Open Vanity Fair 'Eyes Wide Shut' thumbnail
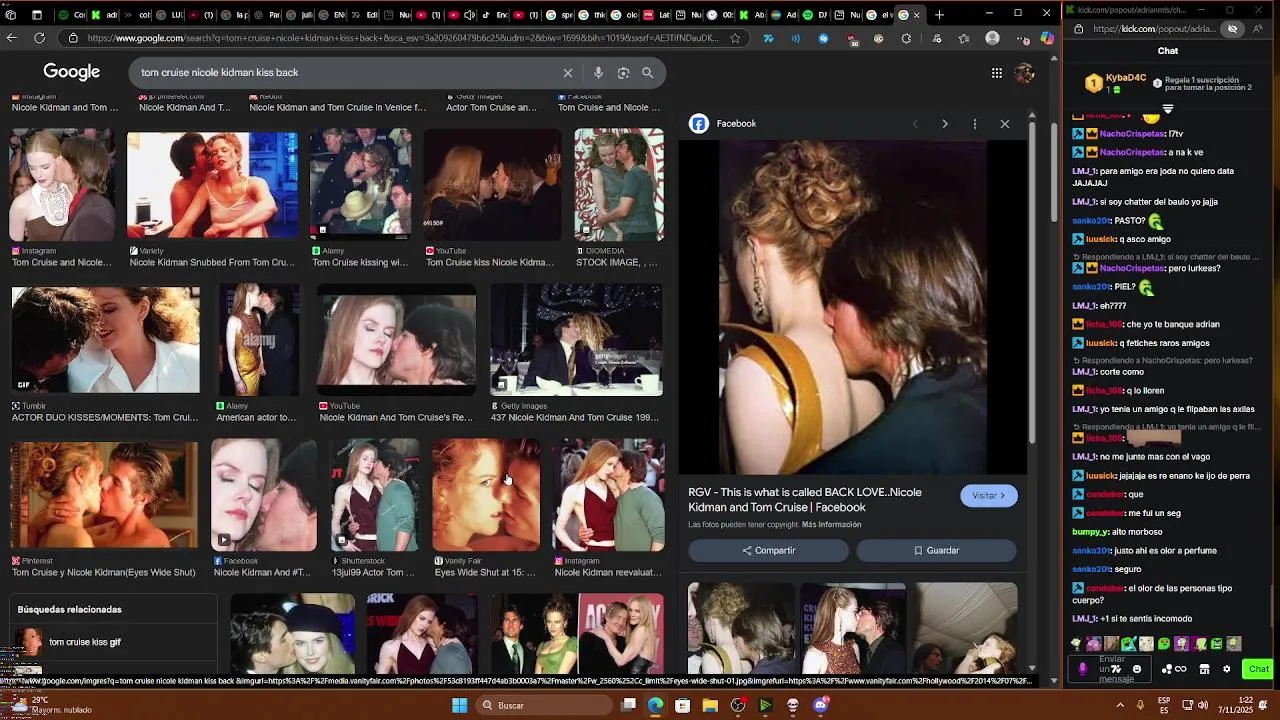The image size is (1280, 720). pos(486,495)
